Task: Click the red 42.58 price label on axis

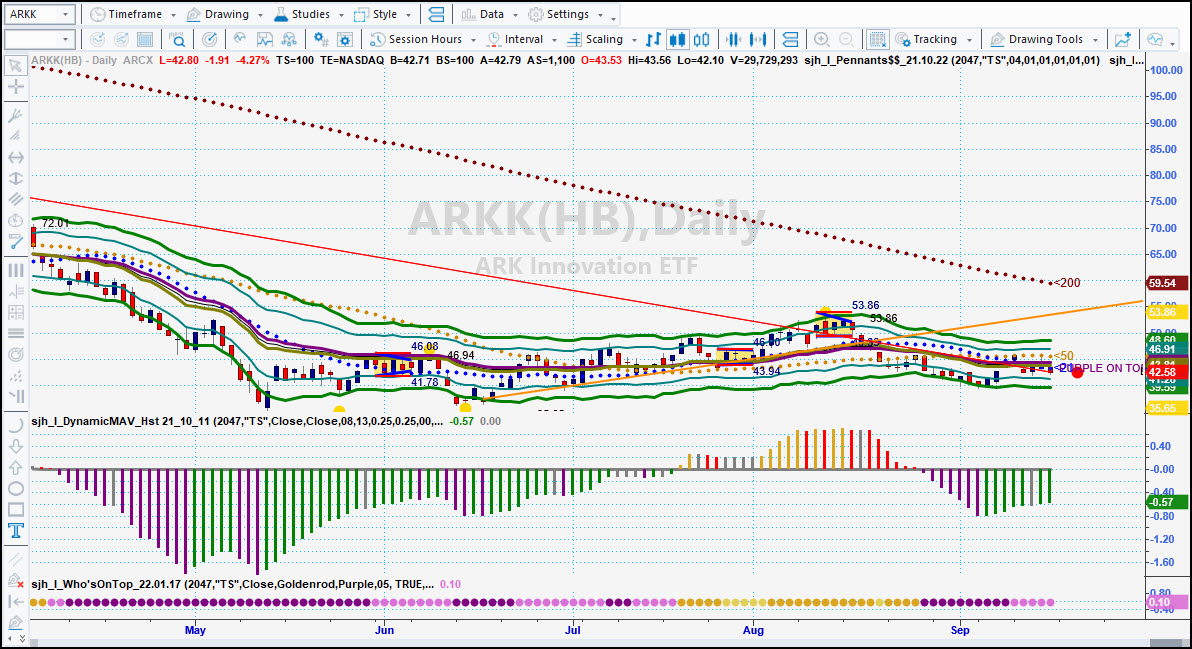Action: 1165,372
